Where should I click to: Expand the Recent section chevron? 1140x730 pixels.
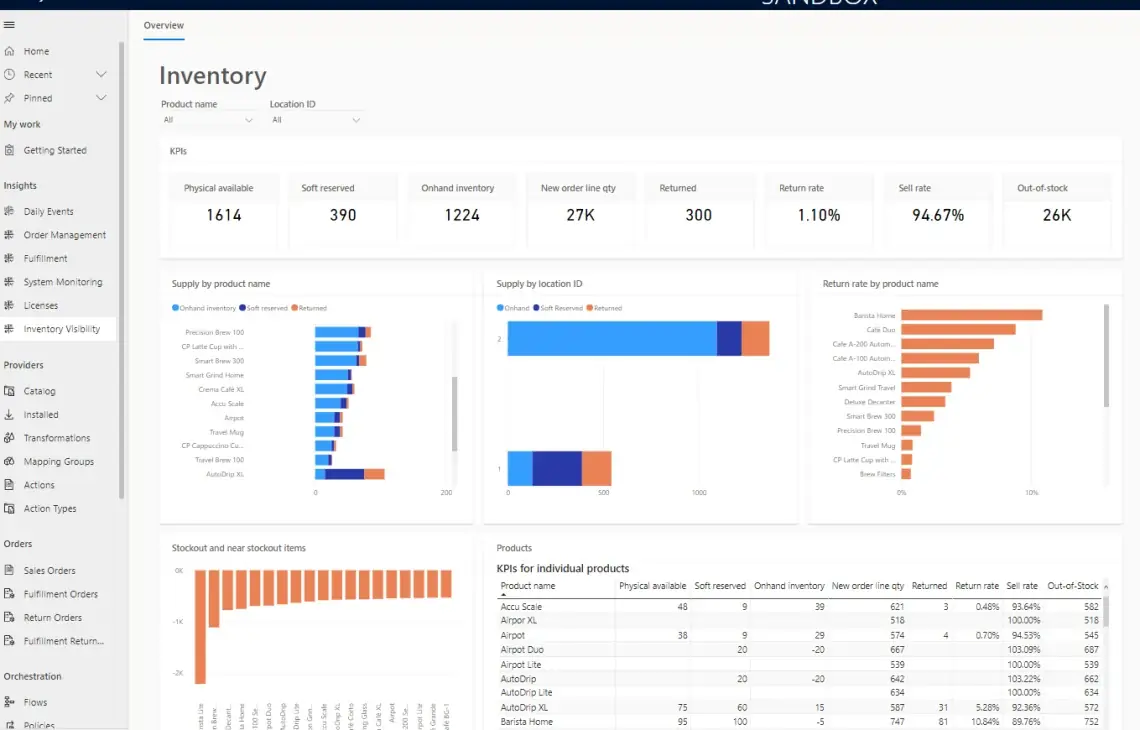click(x=101, y=74)
